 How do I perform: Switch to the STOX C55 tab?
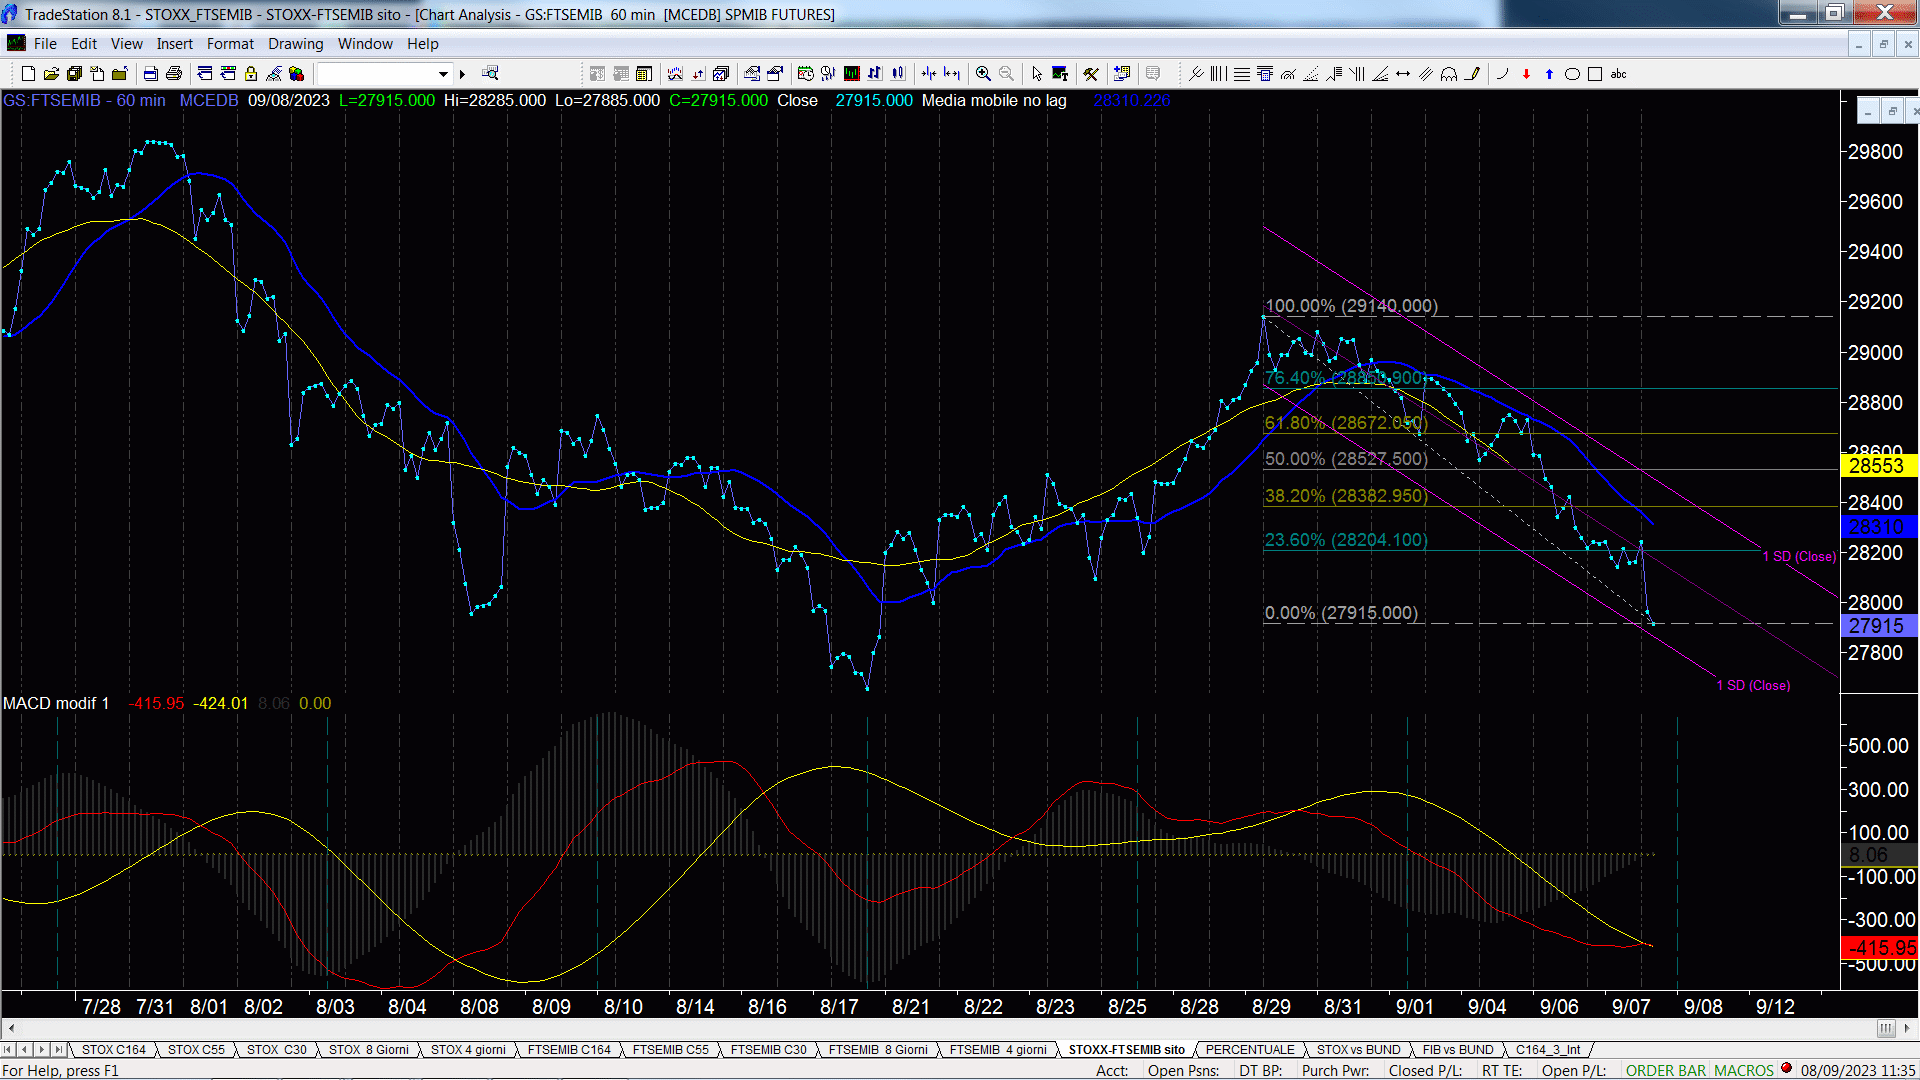[196, 1050]
